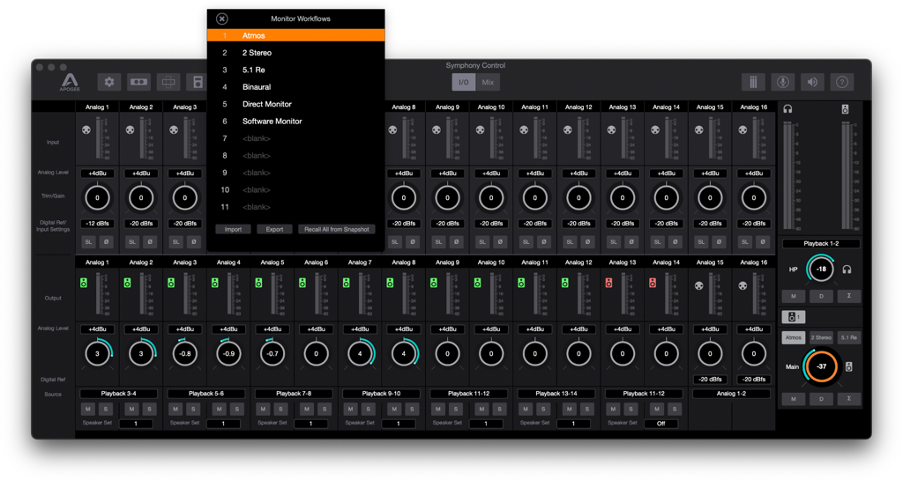Click the speaker icon above the right-side meters

(x=845, y=109)
